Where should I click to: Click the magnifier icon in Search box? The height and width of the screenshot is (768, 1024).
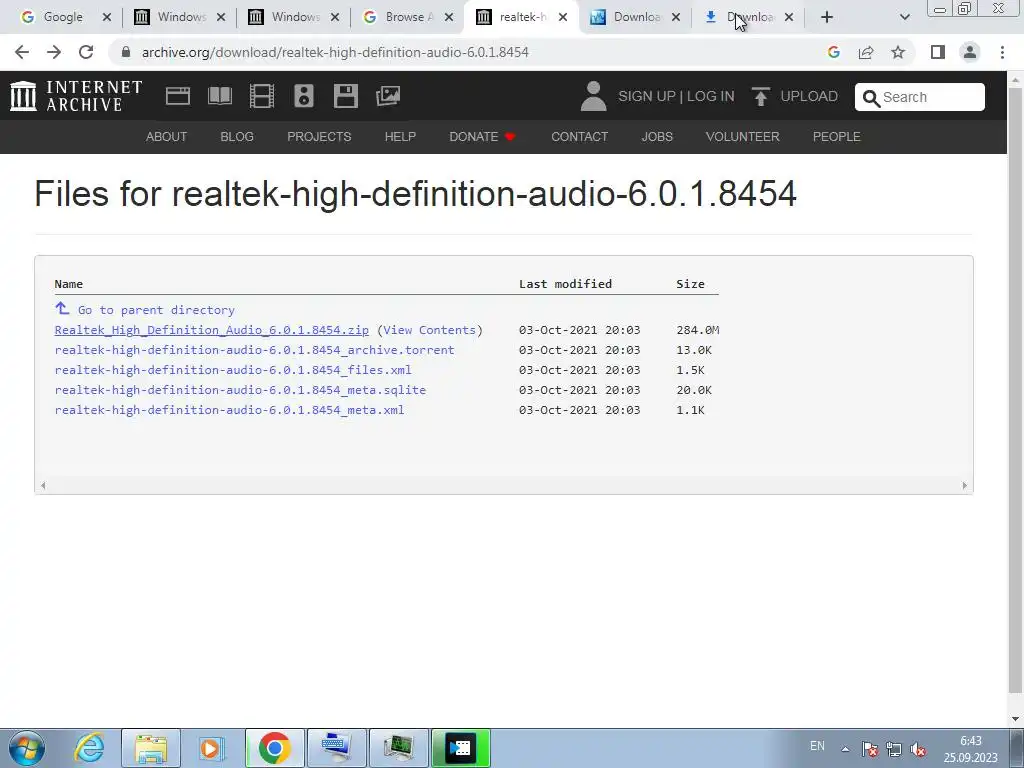point(871,98)
